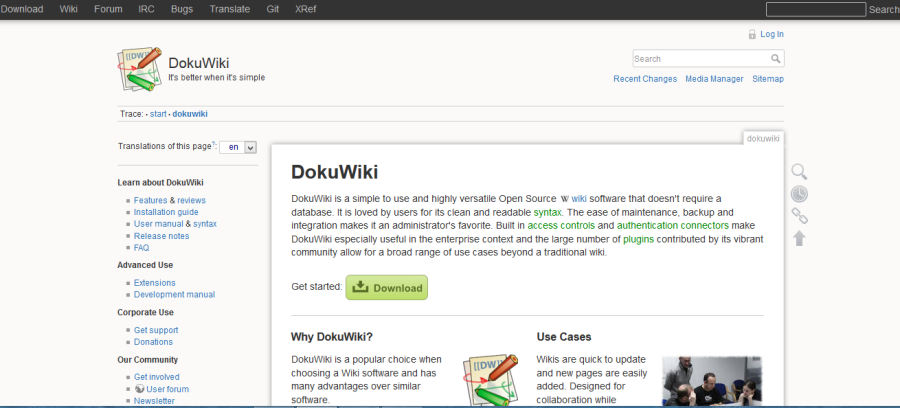This screenshot has width=900, height=408.
Task: Click the green Download button
Action: pos(386,287)
